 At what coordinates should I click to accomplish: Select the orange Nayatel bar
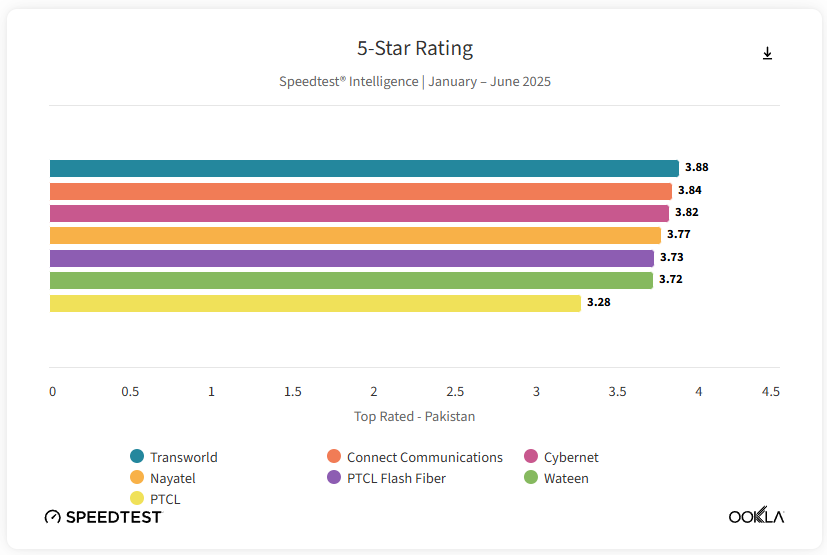355,235
